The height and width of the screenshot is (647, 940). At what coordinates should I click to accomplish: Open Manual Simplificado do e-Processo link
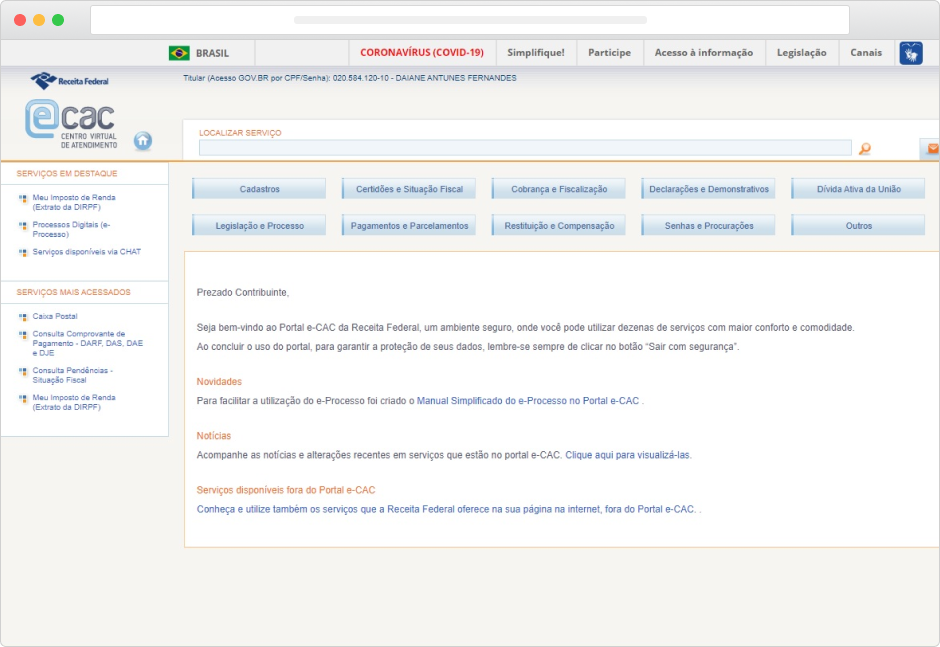point(528,401)
